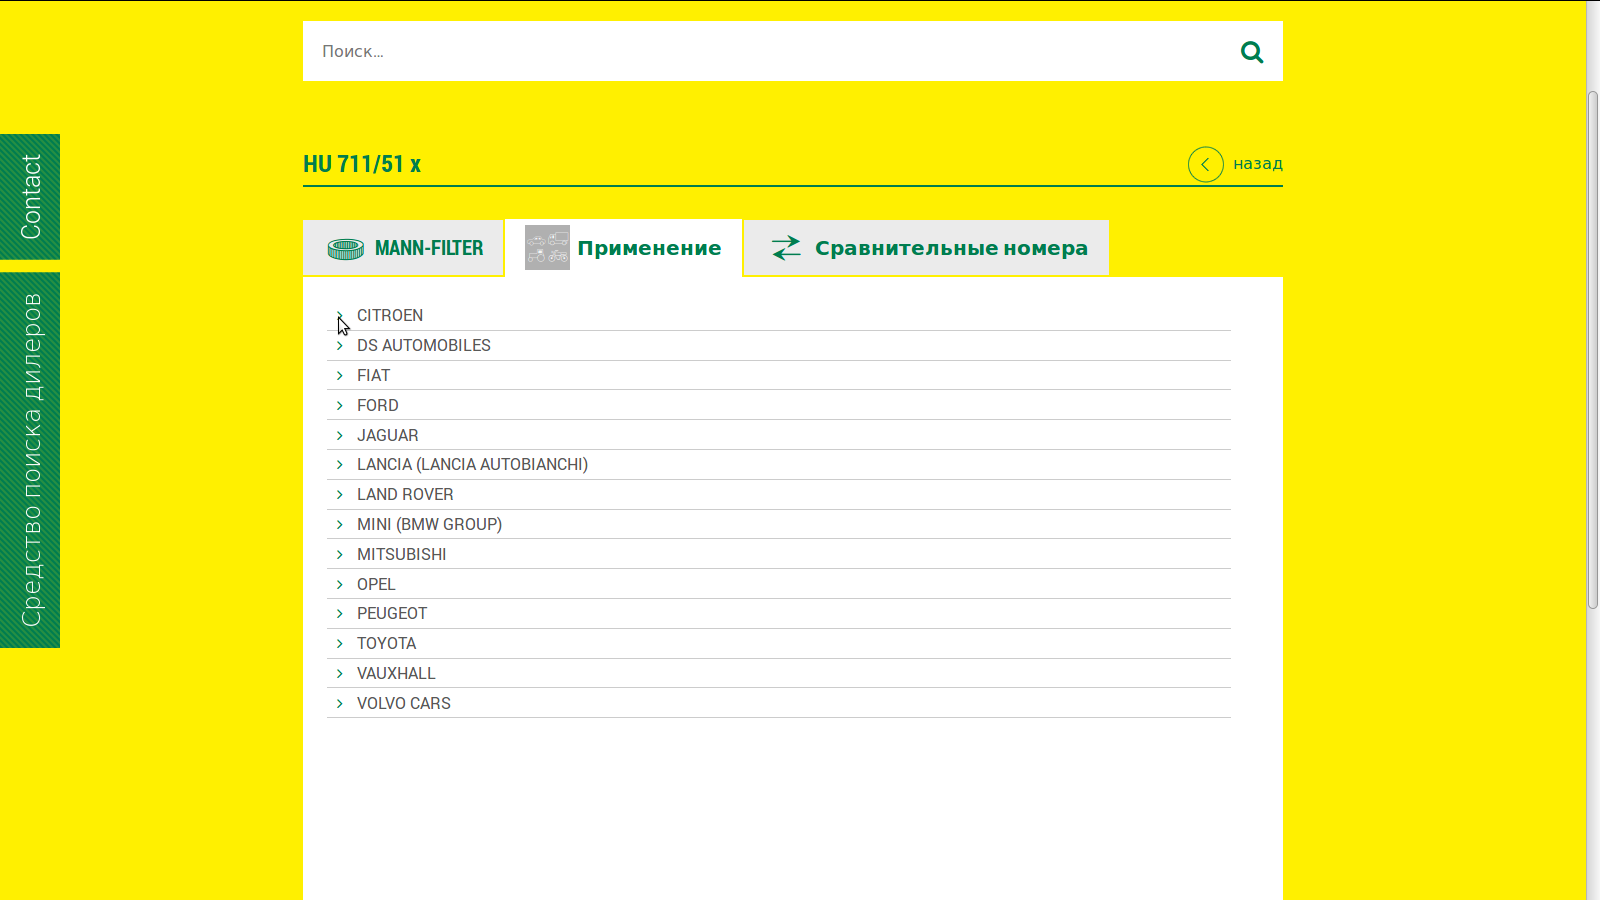Select the PEUGEOT brand name
This screenshot has width=1600, height=900.
click(x=392, y=614)
